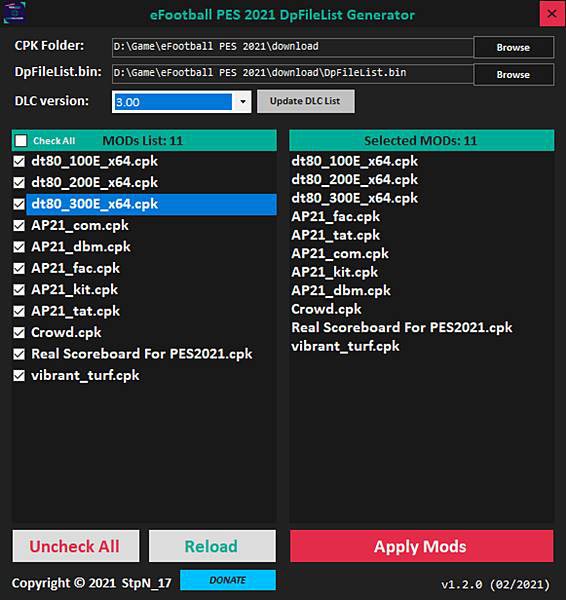Click the Copyright © 2021 StpN_17 text
The width and height of the screenshot is (566, 600).
tap(91, 583)
